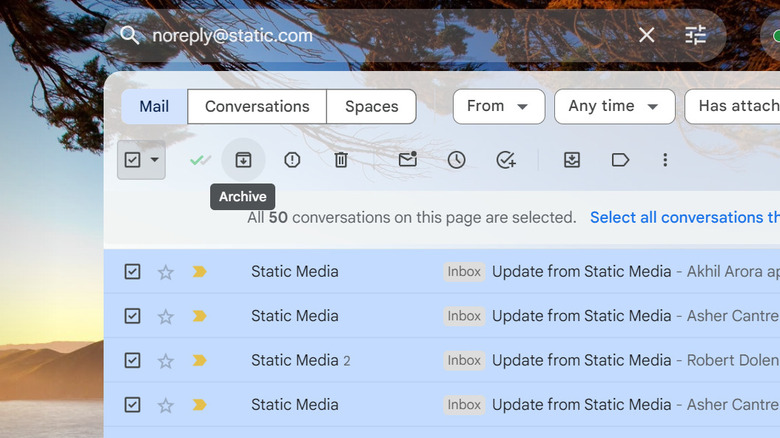Viewport: 780px width, 438px height.
Task: Click the Add to Tasks icon
Action: point(506,160)
